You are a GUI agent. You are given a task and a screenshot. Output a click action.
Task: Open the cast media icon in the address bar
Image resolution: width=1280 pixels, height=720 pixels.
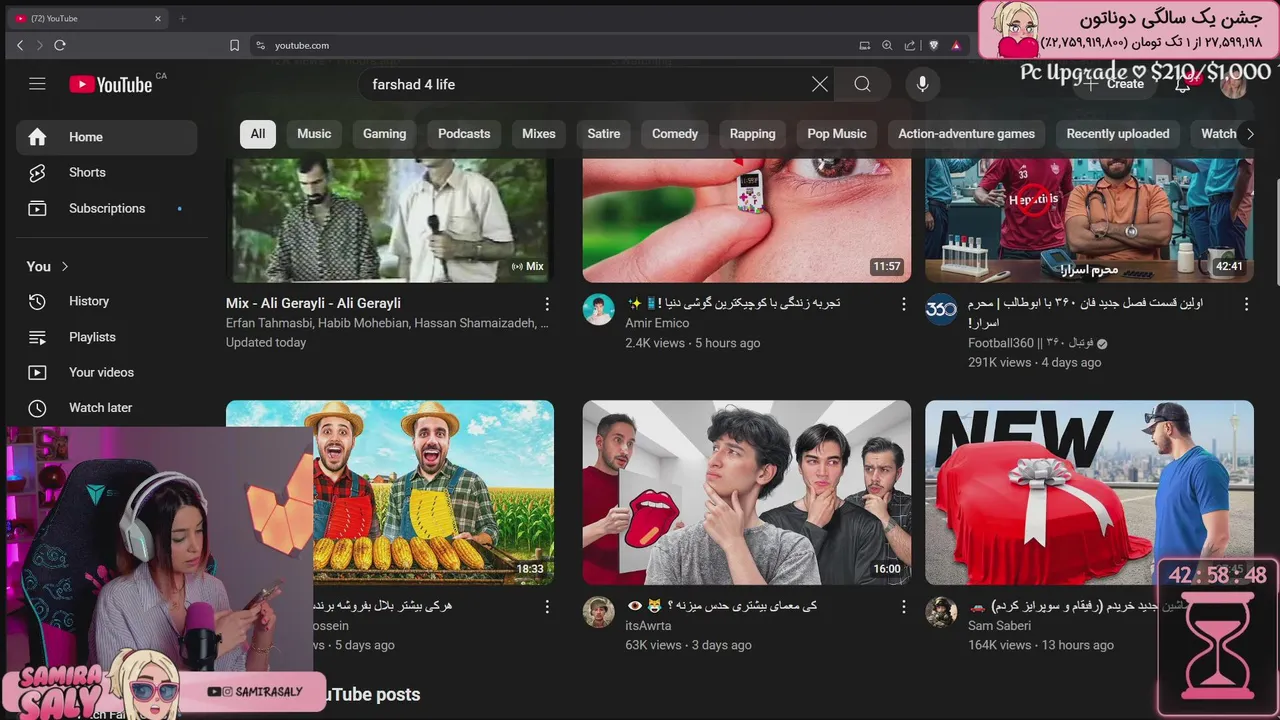(865, 45)
